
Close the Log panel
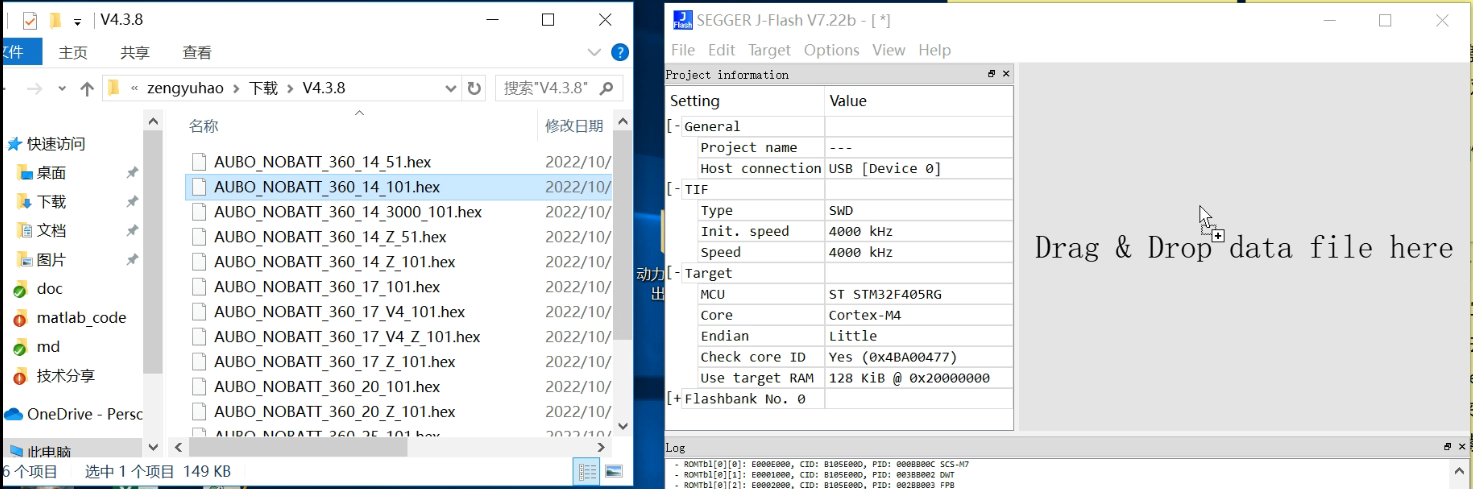pos(1462,447)
